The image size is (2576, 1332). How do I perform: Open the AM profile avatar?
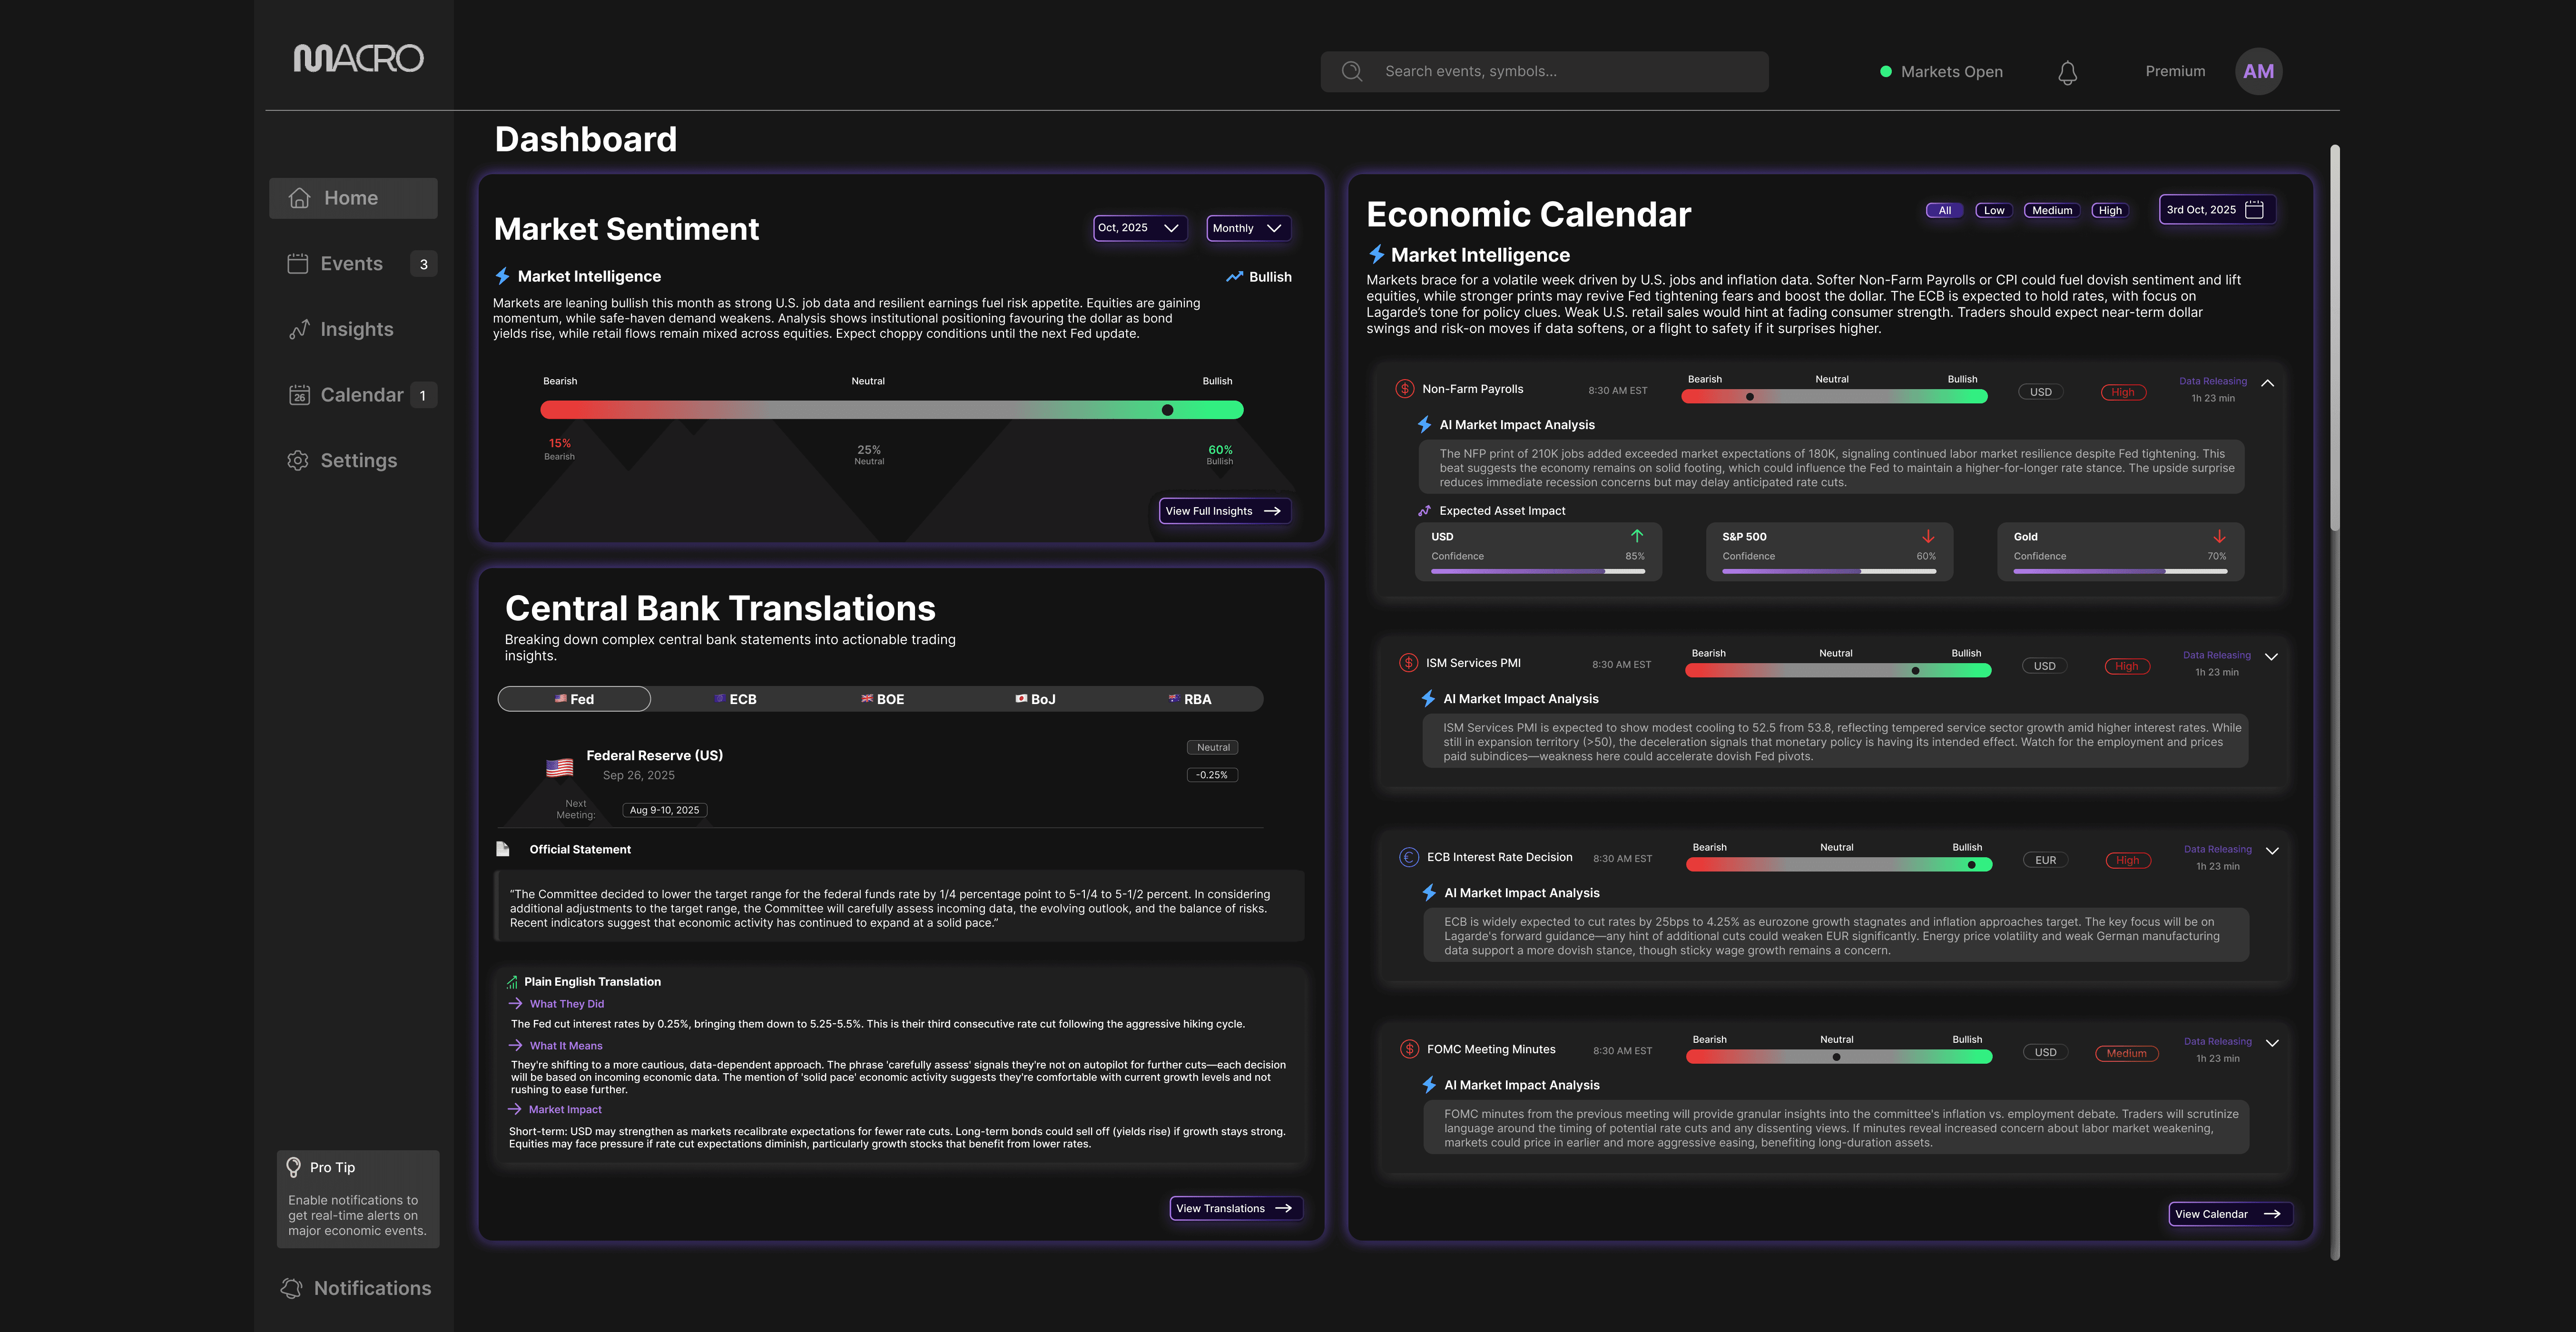pos(2258,71)
